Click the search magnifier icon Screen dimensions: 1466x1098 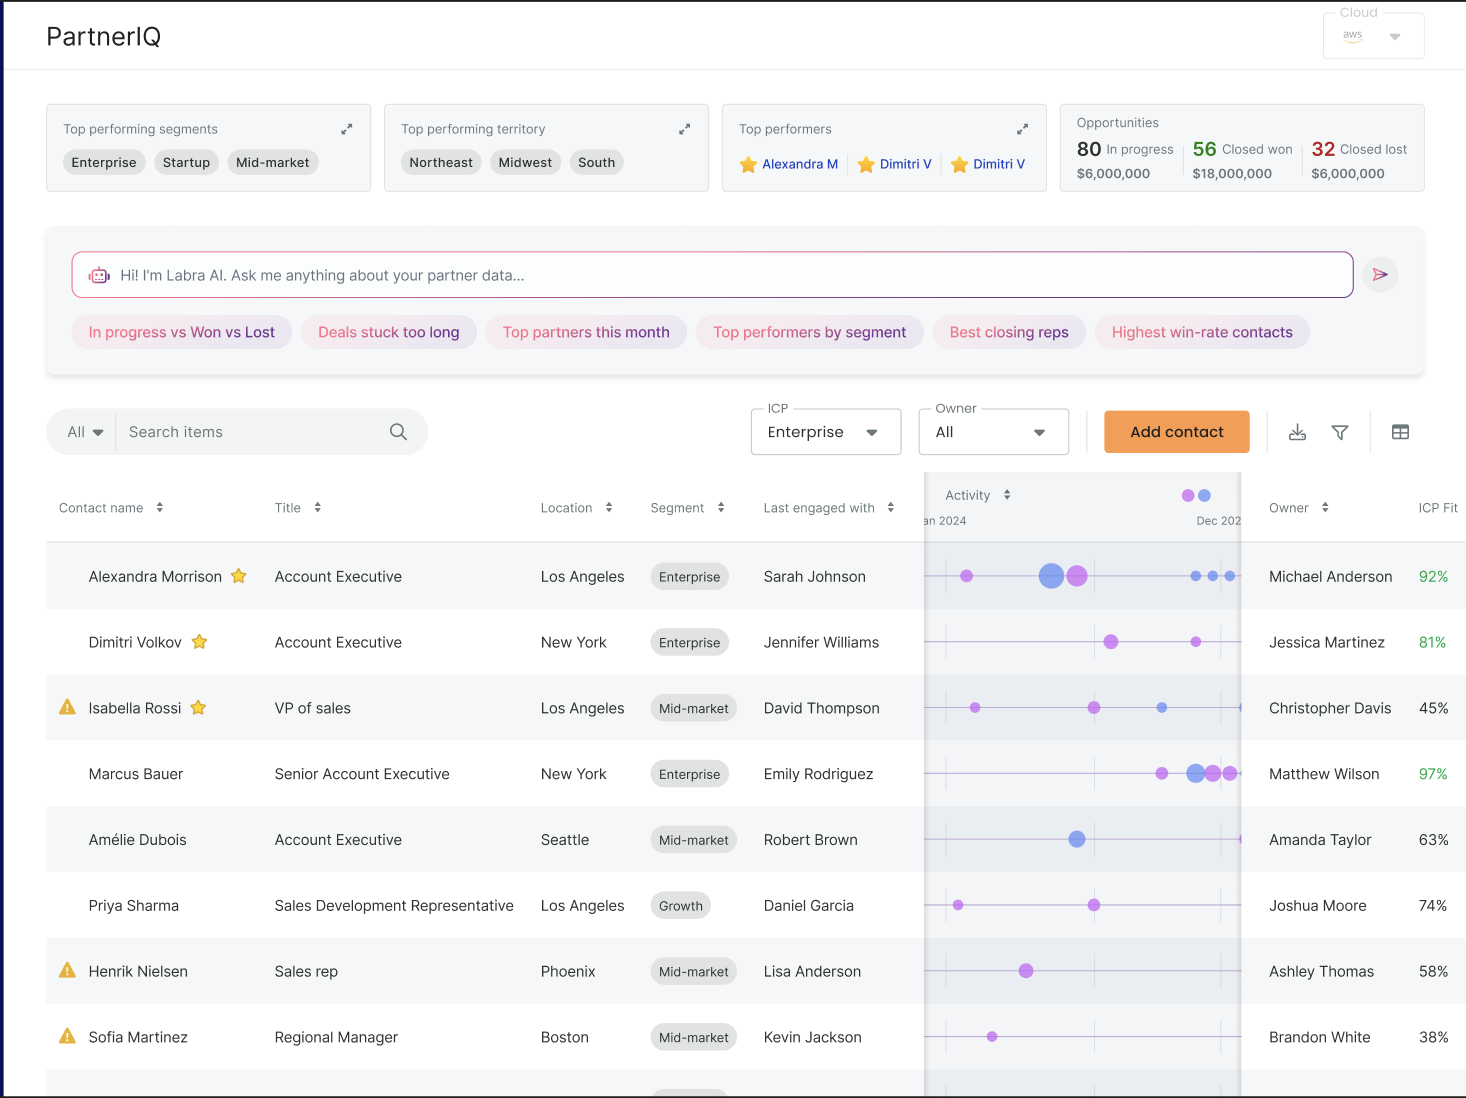click(x=398, y=432)
